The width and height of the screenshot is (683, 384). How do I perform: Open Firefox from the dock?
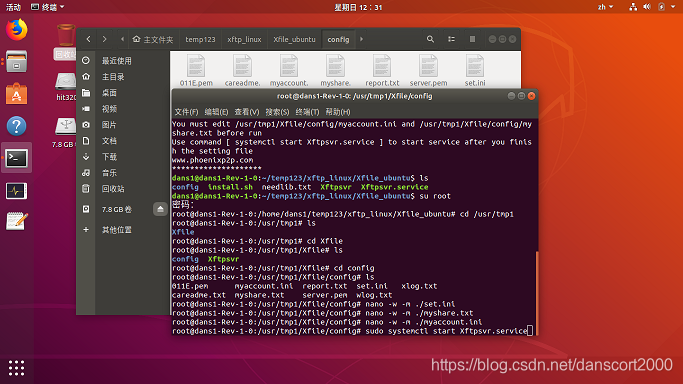point(17,30)
